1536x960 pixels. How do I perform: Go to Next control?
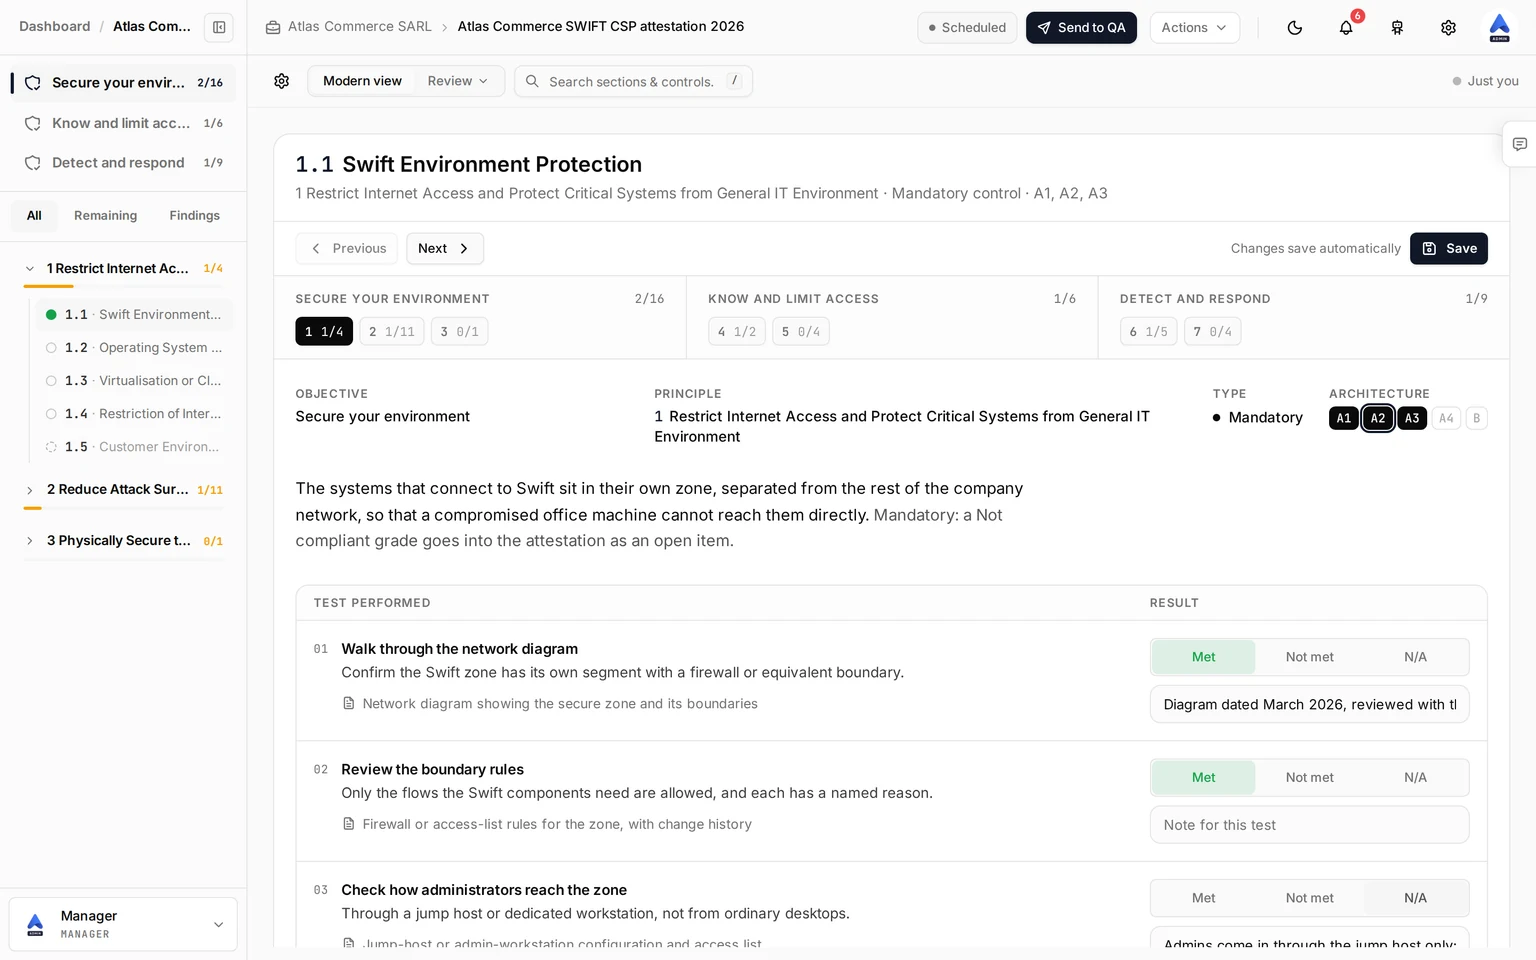(x=445, y=248)
